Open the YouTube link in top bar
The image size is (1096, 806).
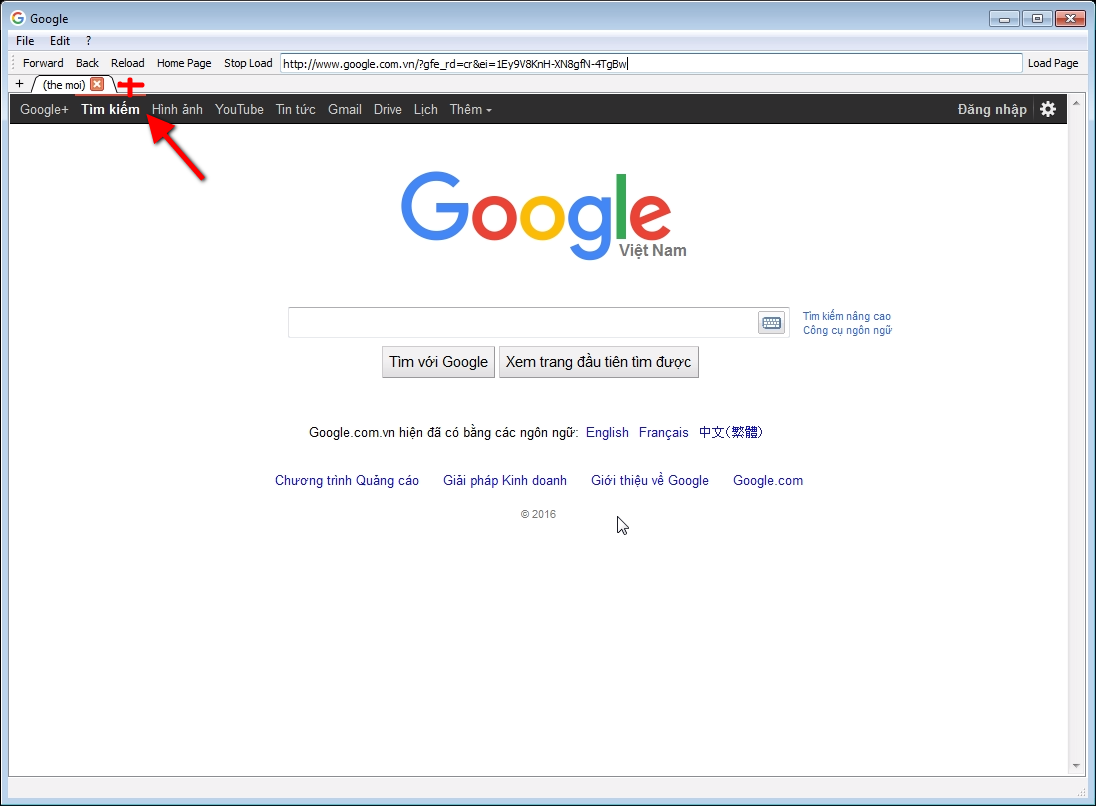click(x=239, y=109)
